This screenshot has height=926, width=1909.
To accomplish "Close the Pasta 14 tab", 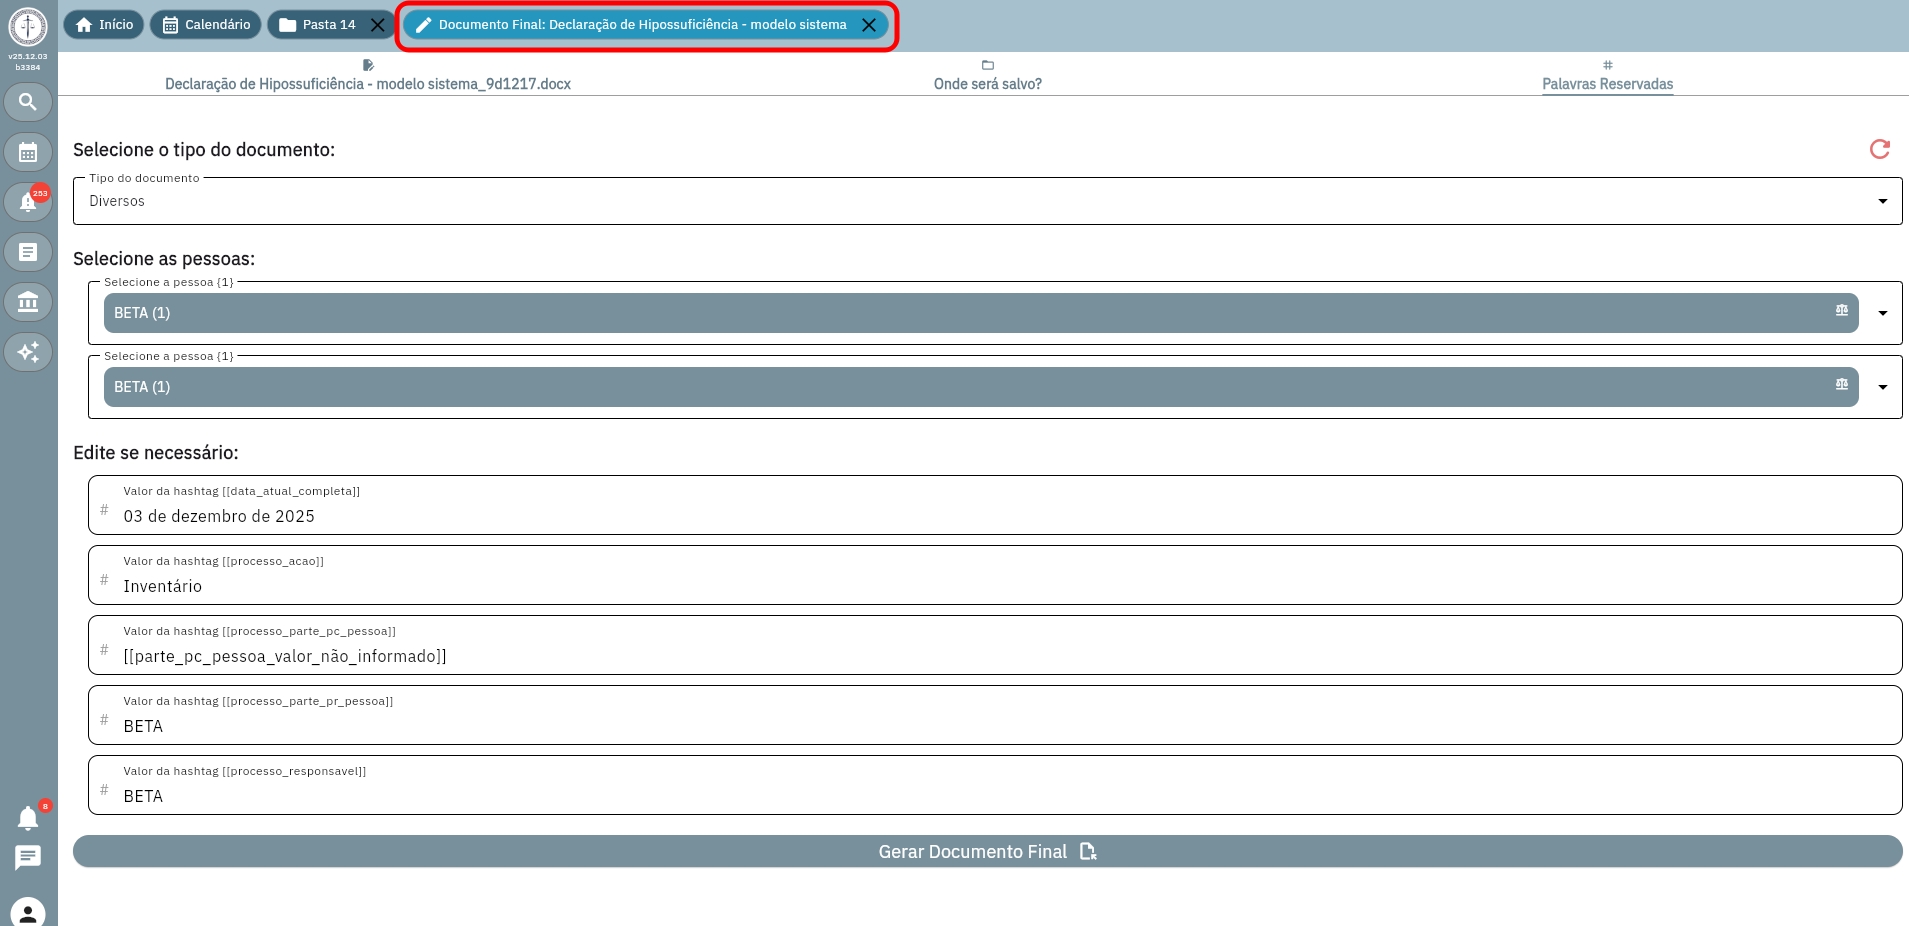I will (x=377, y=25).
